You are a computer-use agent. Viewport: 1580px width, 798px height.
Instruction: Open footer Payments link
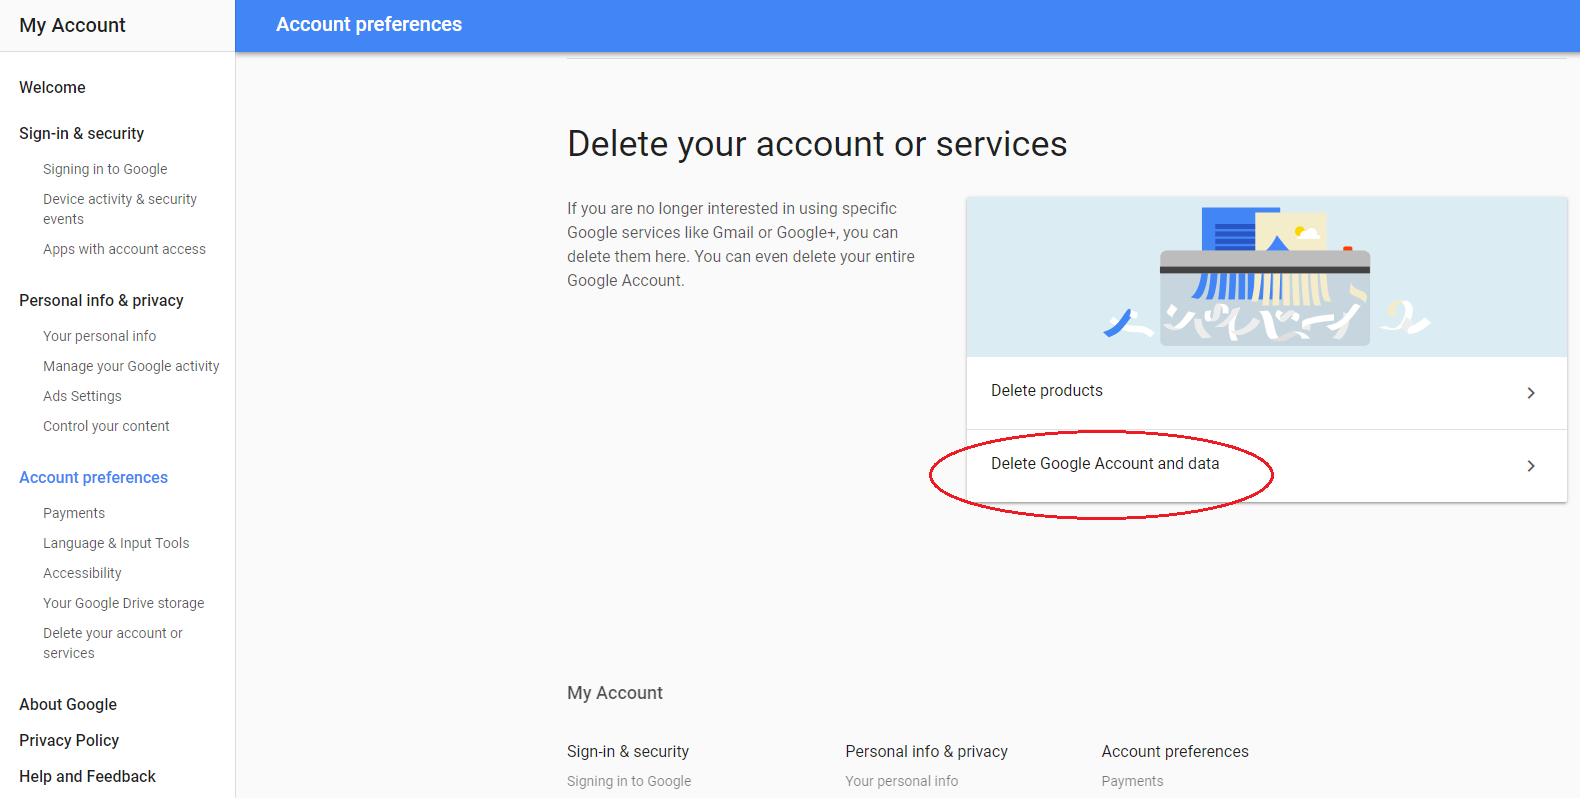(x=1132, y=781)
